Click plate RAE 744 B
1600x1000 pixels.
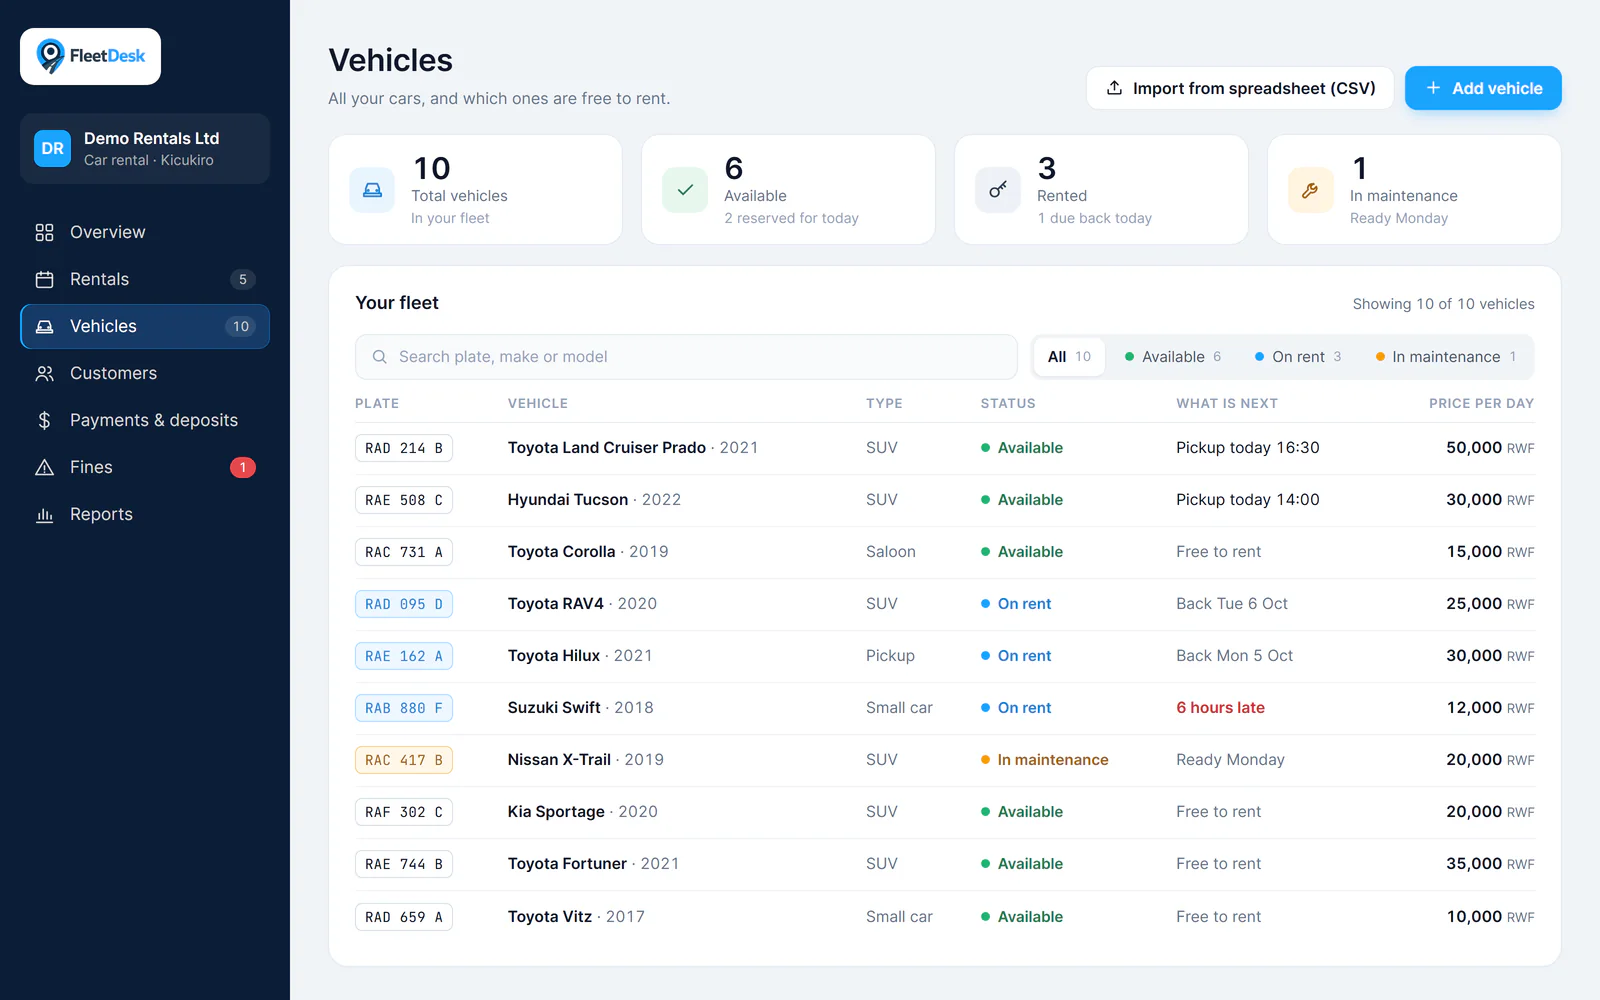tap(404, 864)
